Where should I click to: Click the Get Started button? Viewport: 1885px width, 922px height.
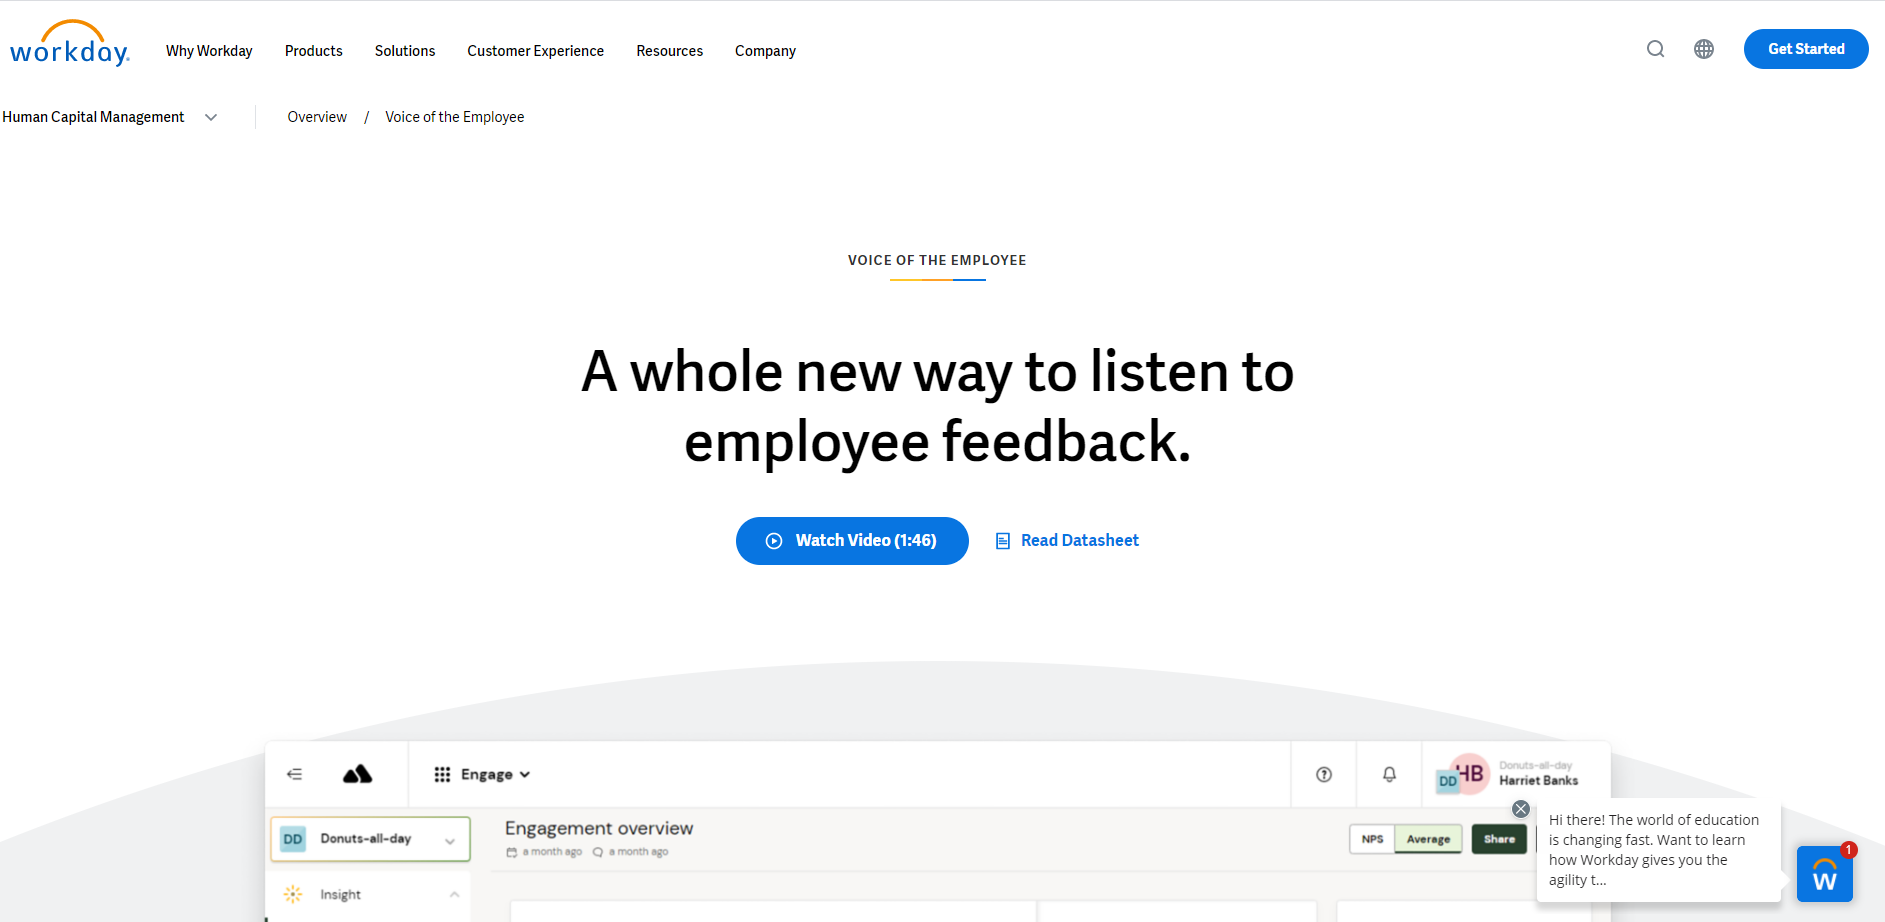pos(1806,49)
